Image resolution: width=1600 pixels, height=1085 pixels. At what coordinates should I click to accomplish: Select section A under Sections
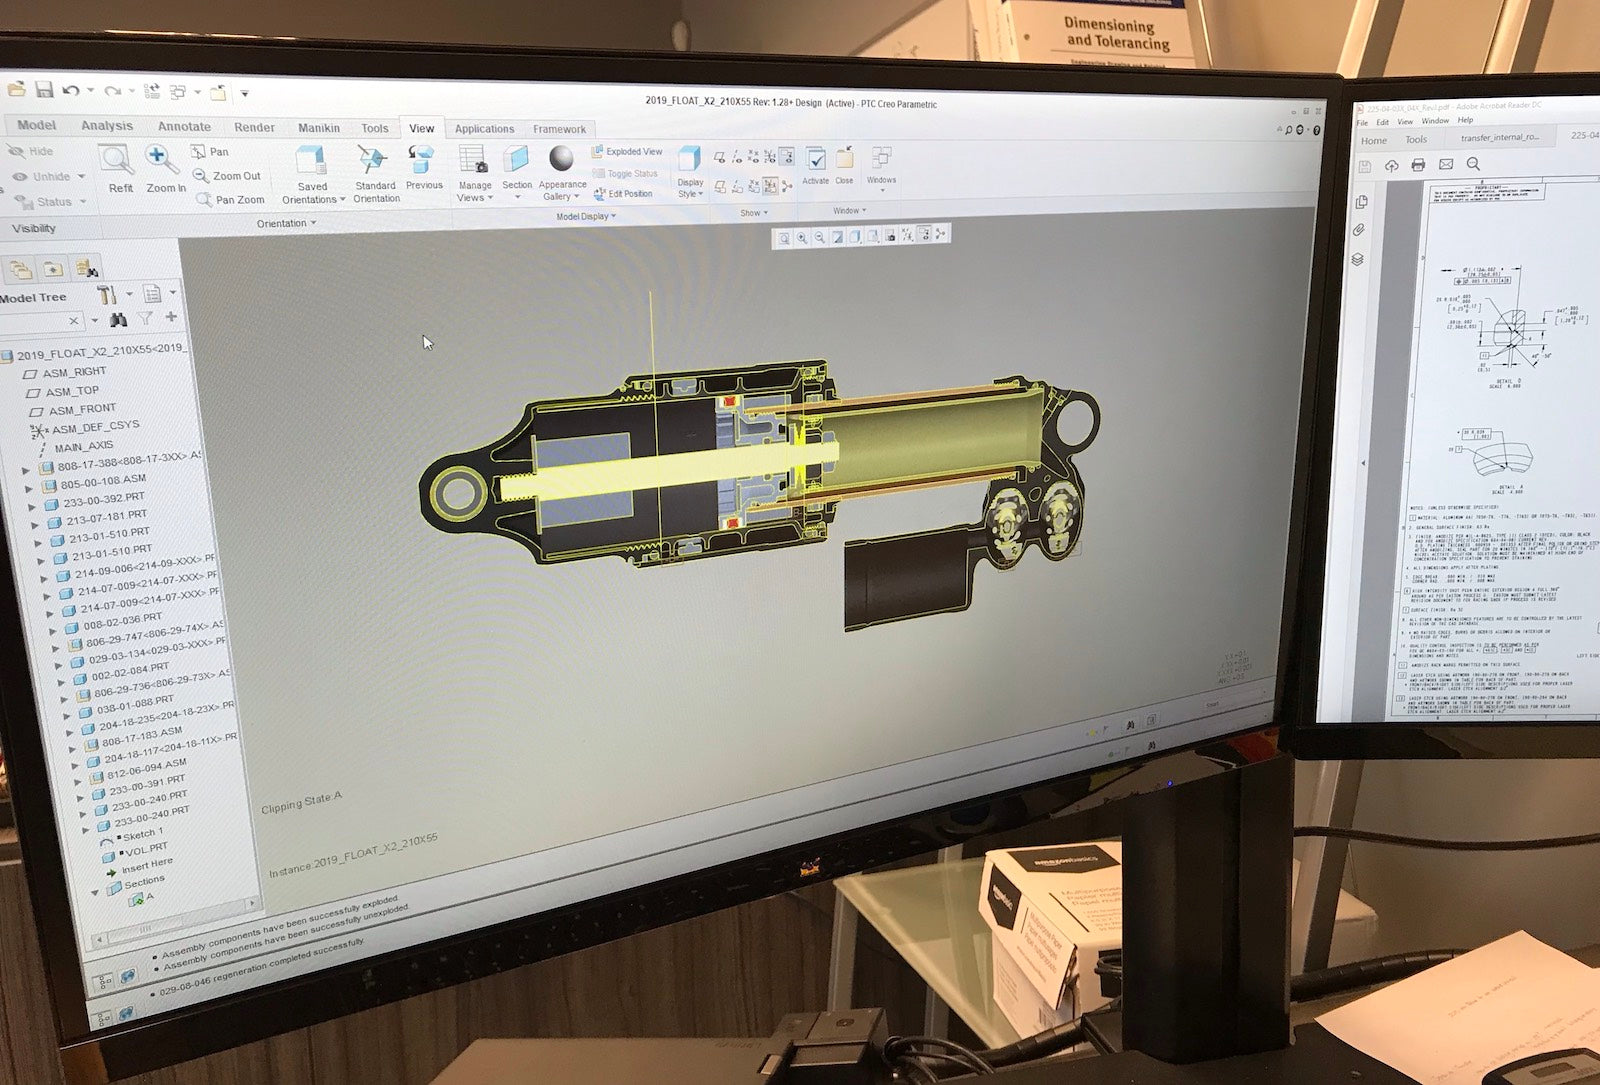pos(142,899)
